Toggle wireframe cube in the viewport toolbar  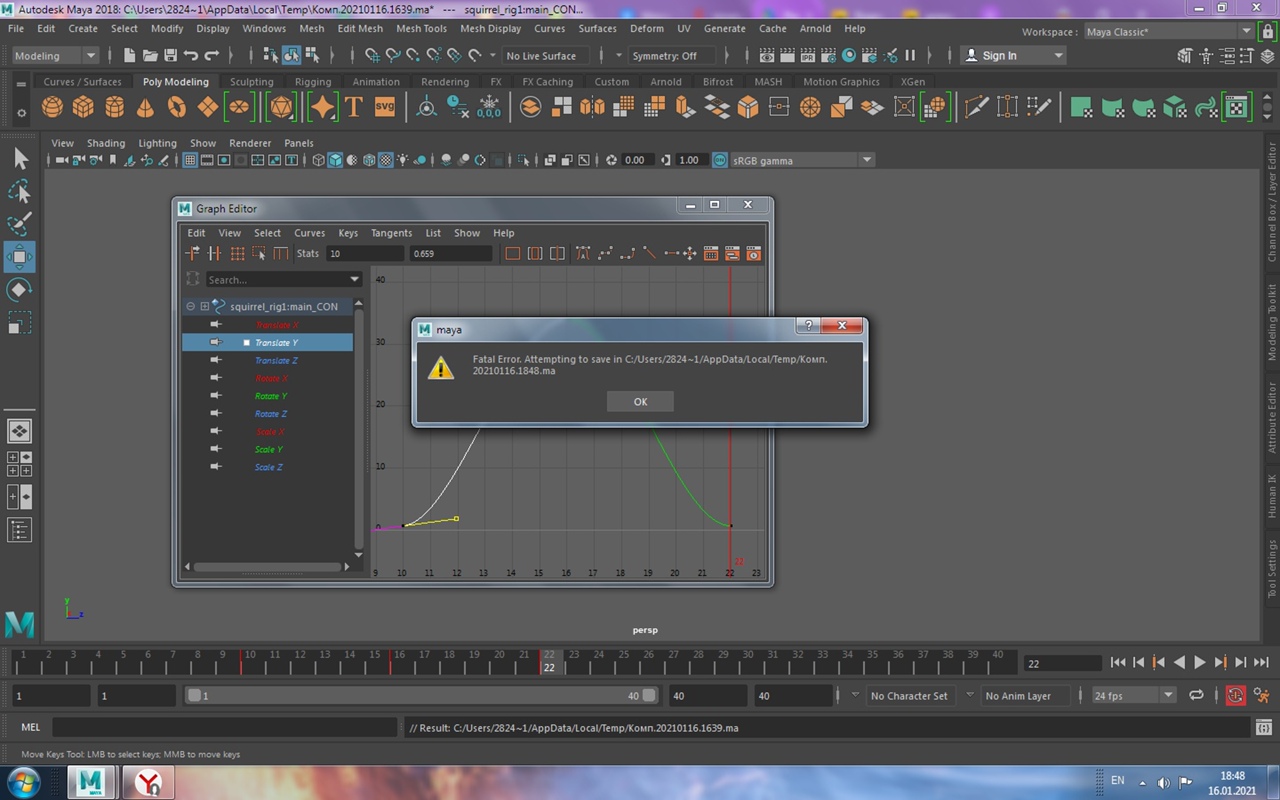click(318, 160)
